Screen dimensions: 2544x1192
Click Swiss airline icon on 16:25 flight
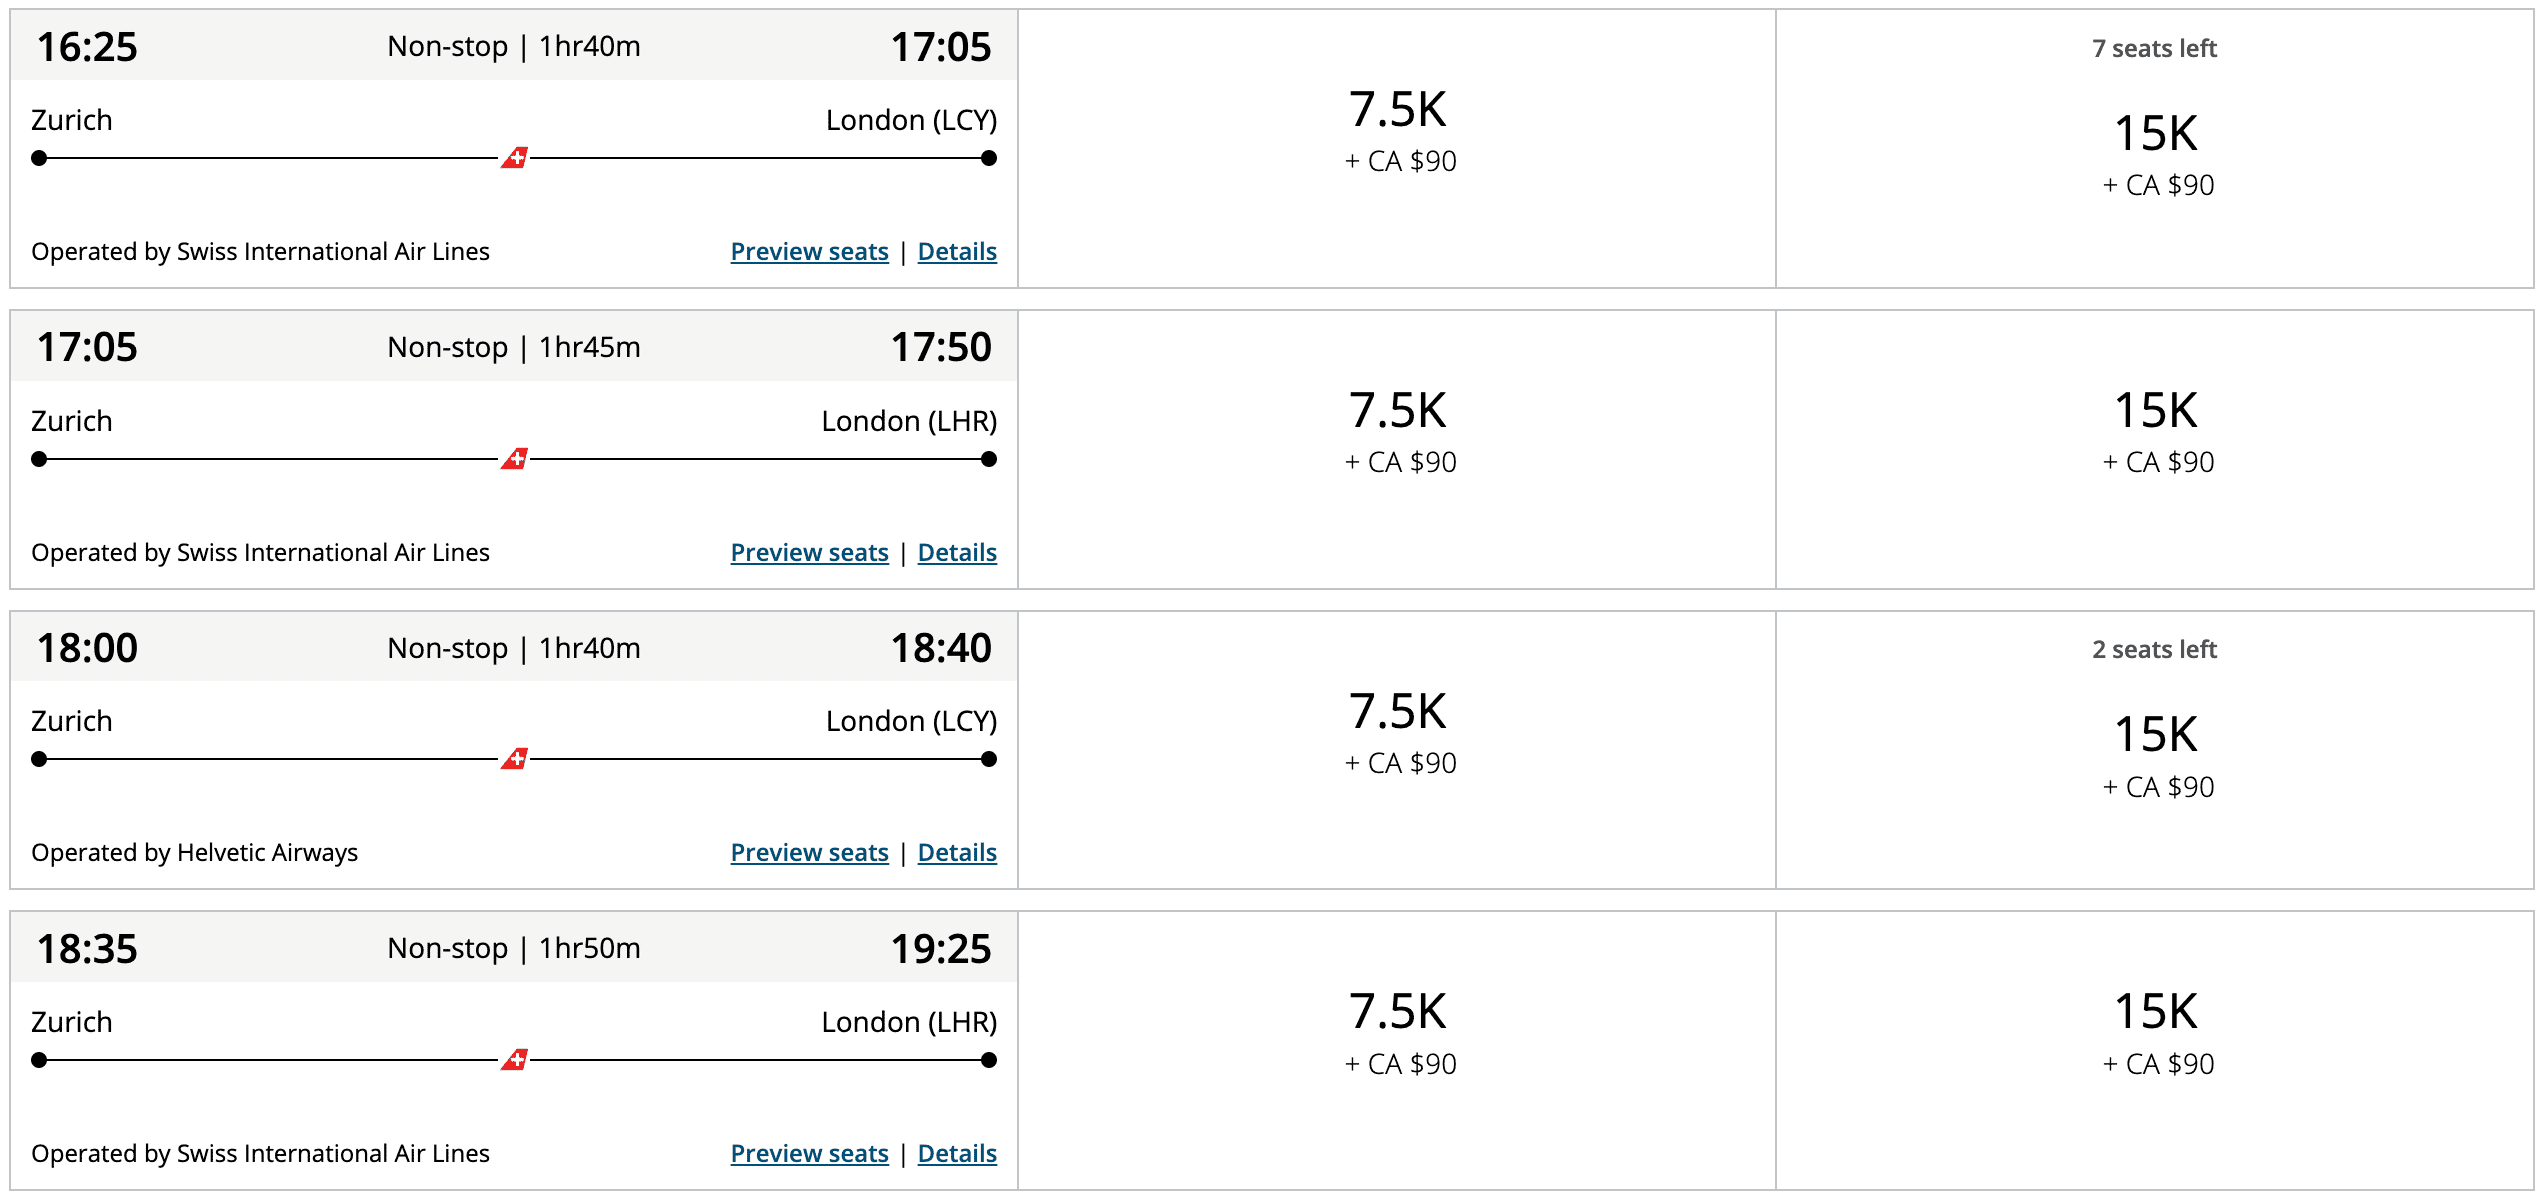(x=514, y=158)
